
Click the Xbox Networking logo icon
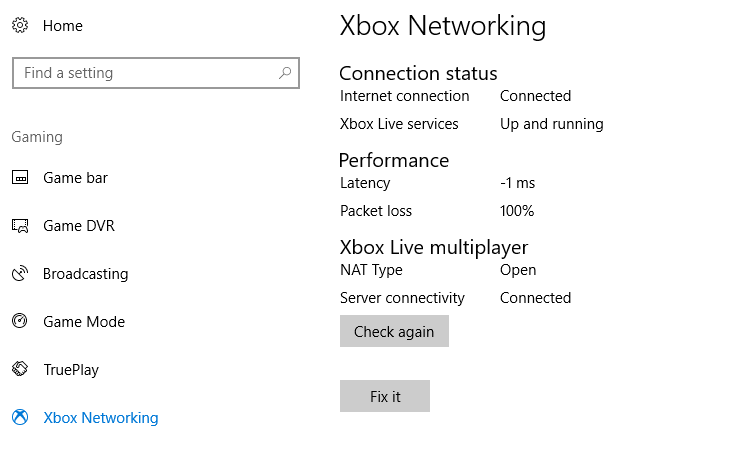[x=20, y=417]
